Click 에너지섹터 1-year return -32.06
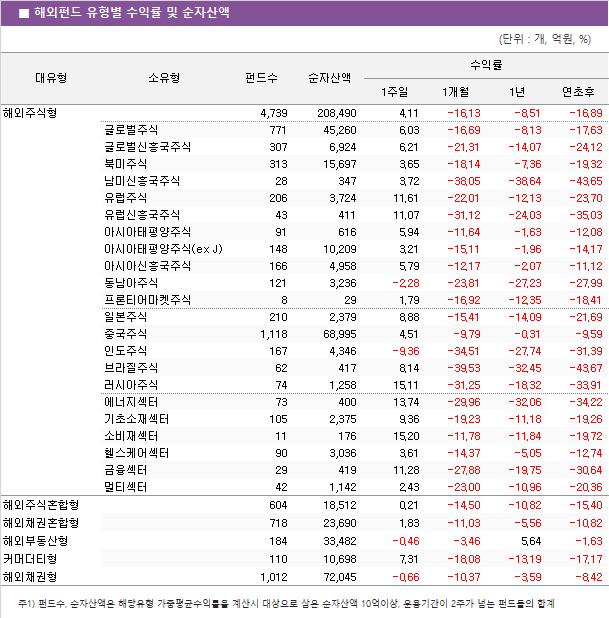 pos(525,402)
